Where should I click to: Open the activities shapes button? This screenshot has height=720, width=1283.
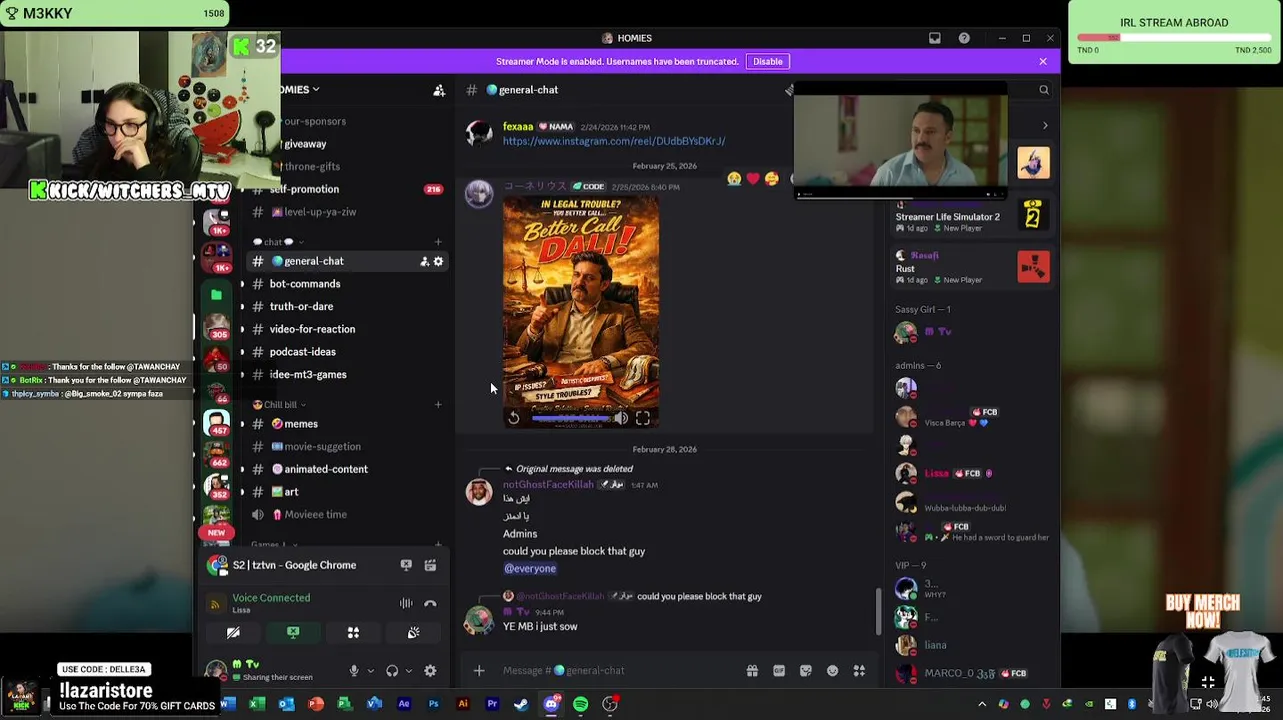(353, 632)
